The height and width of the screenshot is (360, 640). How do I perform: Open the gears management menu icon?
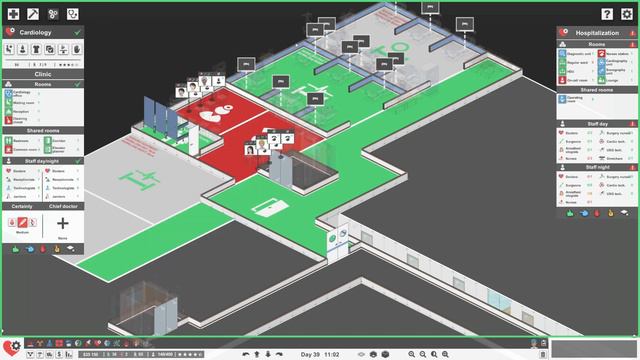53,14
